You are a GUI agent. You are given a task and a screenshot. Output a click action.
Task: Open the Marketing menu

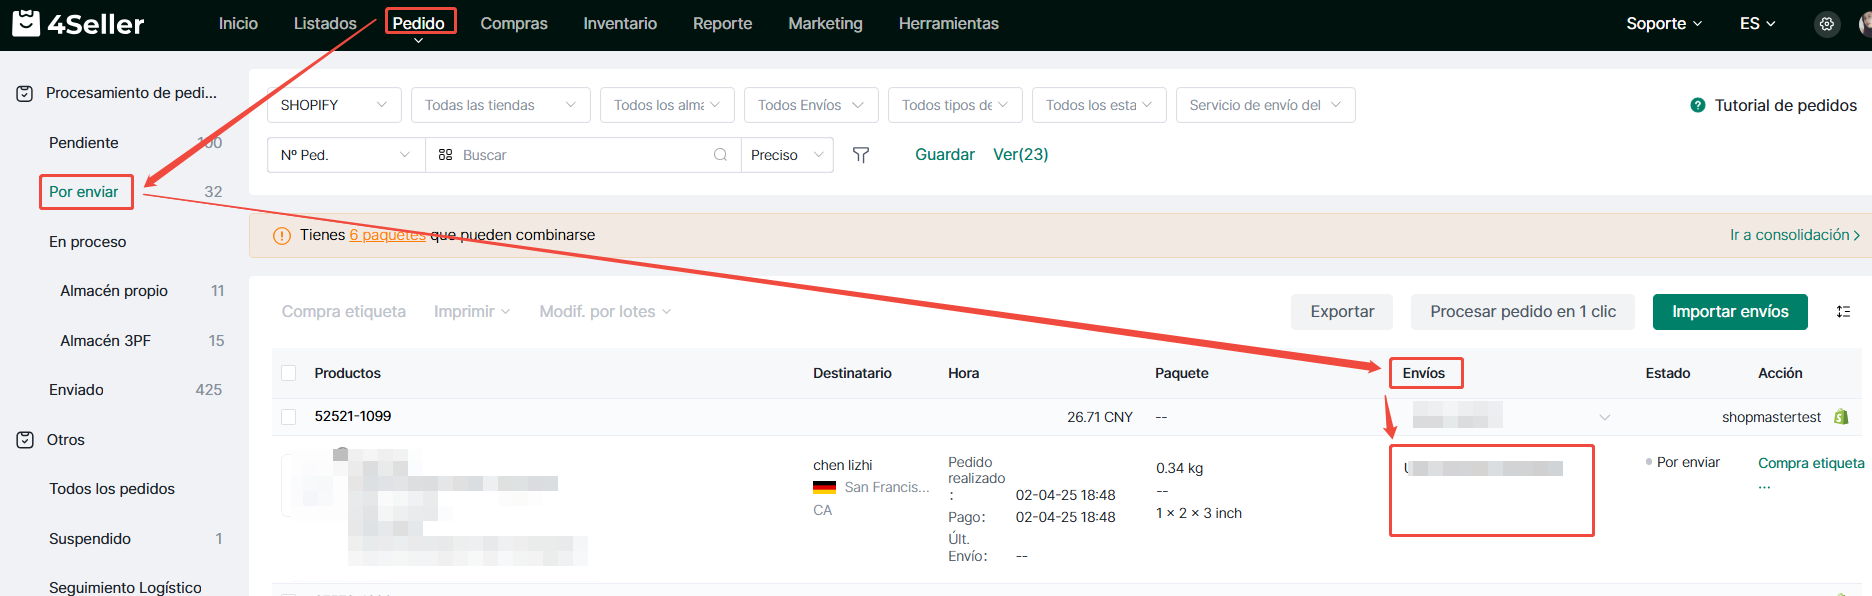tap(825, 24)
